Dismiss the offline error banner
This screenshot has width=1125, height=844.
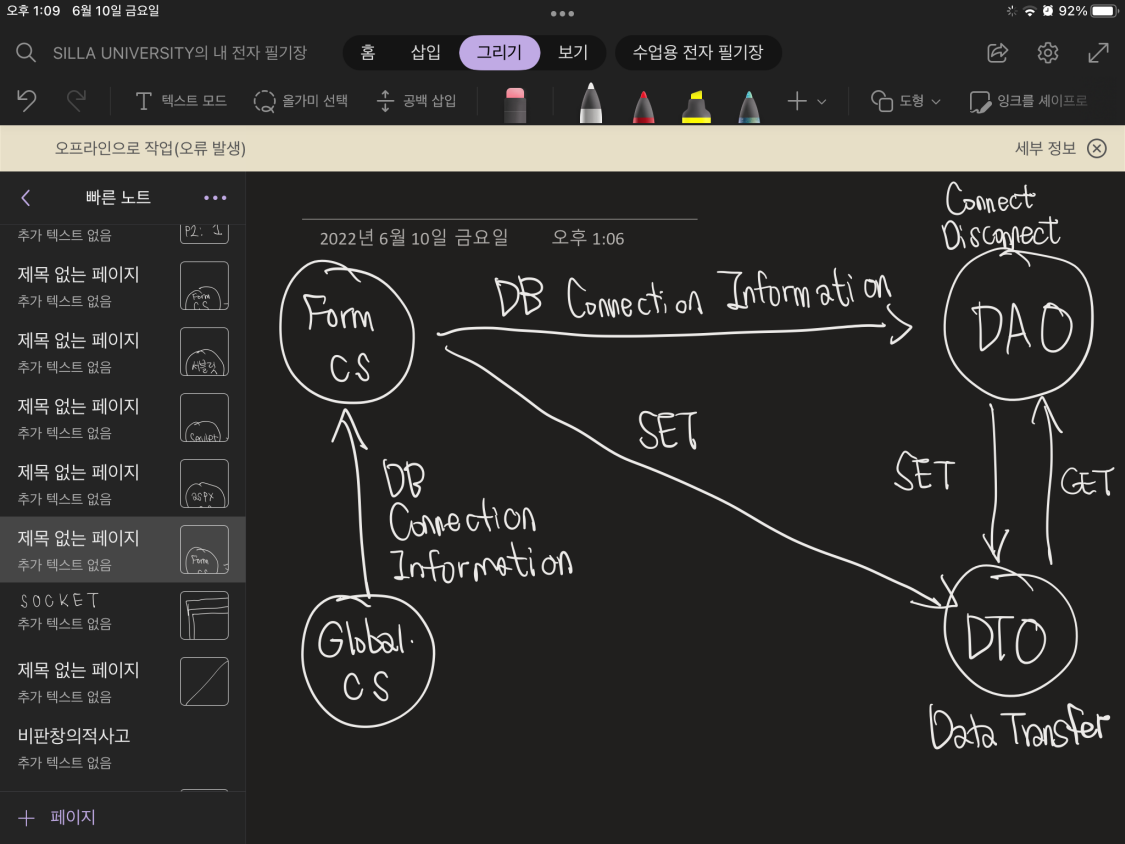click(x=1097, y=149)
